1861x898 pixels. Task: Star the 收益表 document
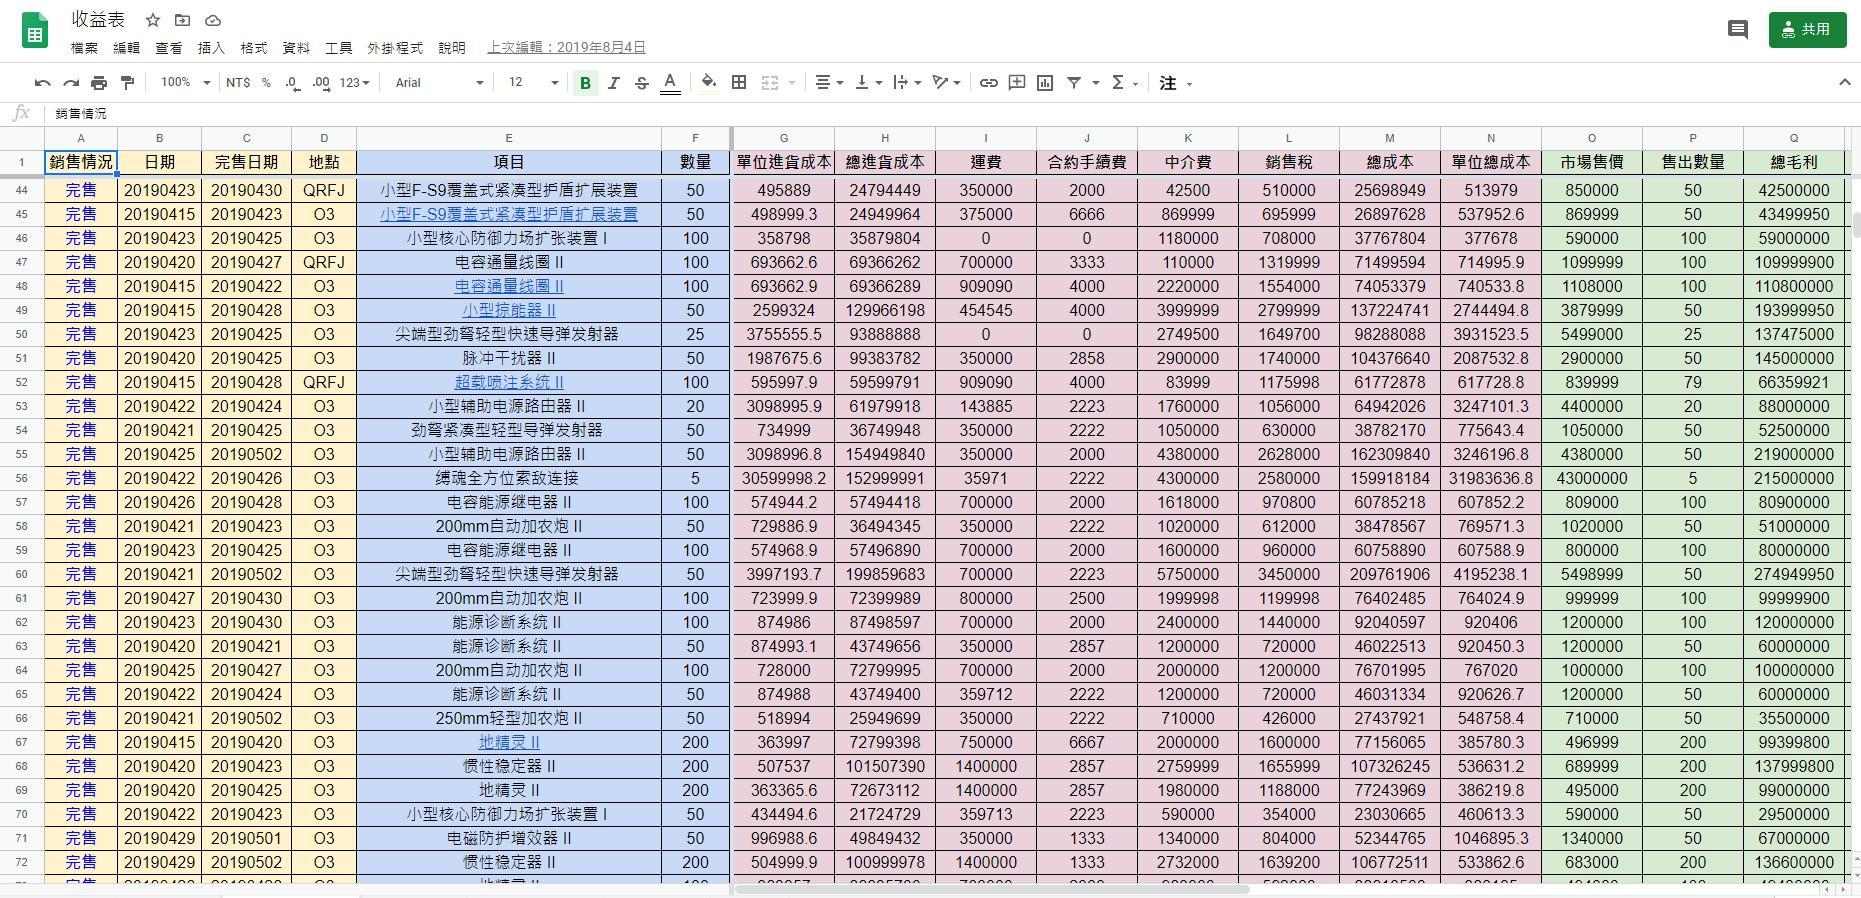point(153,20)
